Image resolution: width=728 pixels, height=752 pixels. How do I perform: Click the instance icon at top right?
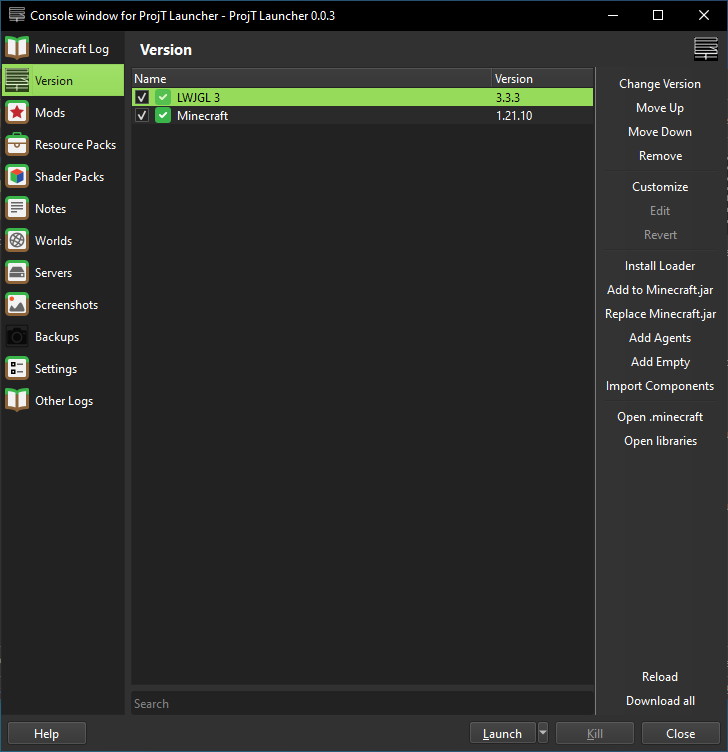pos(705,49)
